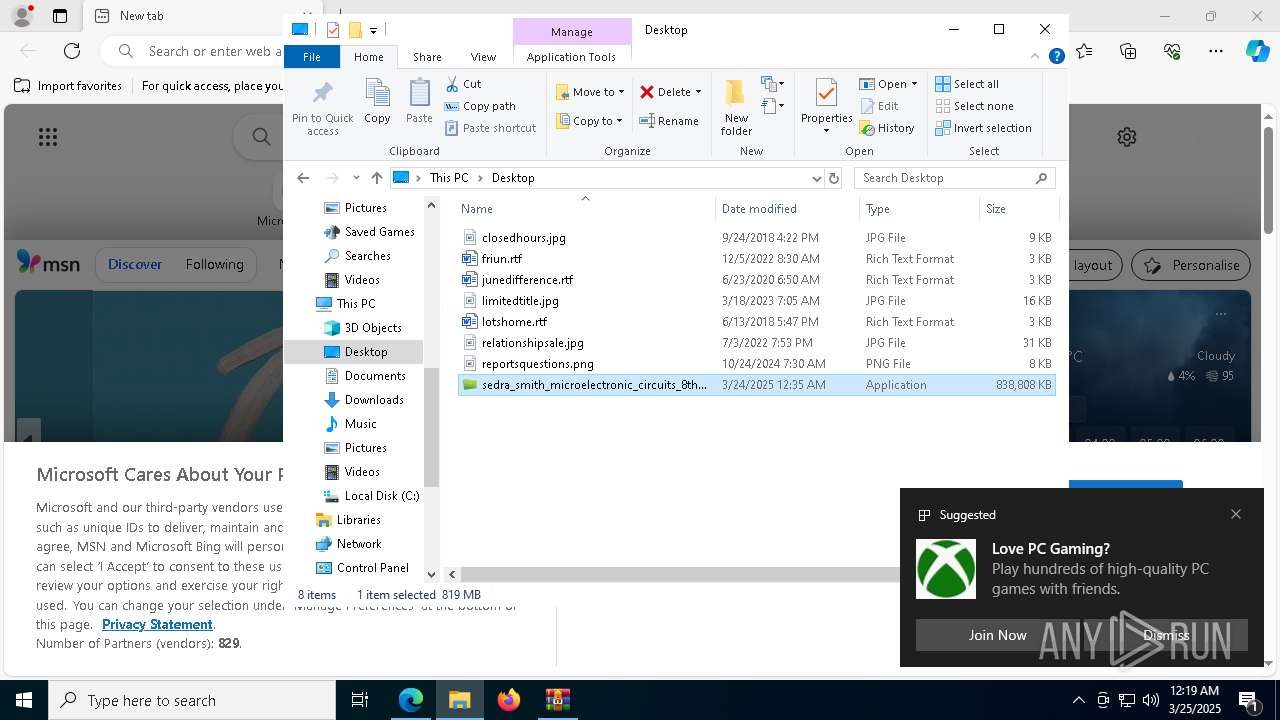Create a New folder
This screenshot has width=1280, height=720.
click(x=736, y=107)
